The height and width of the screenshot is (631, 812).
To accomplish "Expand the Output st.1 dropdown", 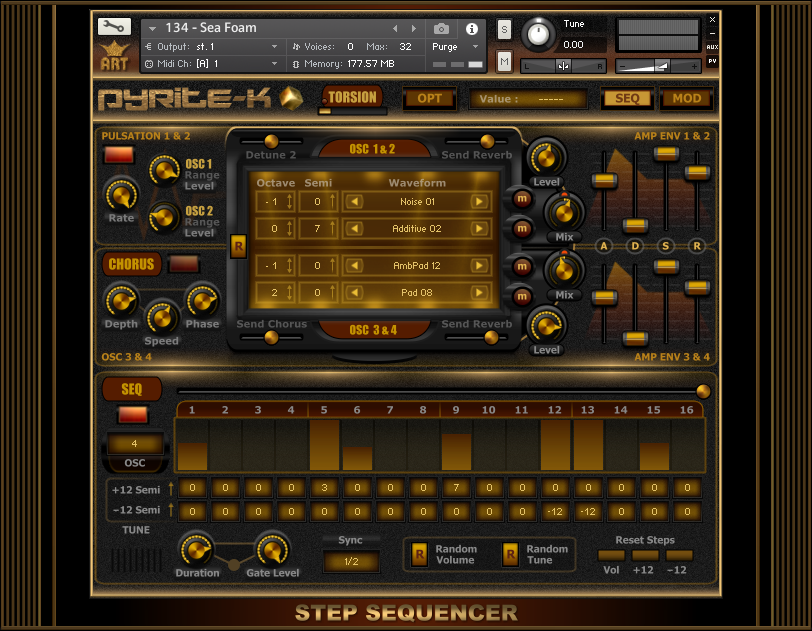I will coord(275,47).
